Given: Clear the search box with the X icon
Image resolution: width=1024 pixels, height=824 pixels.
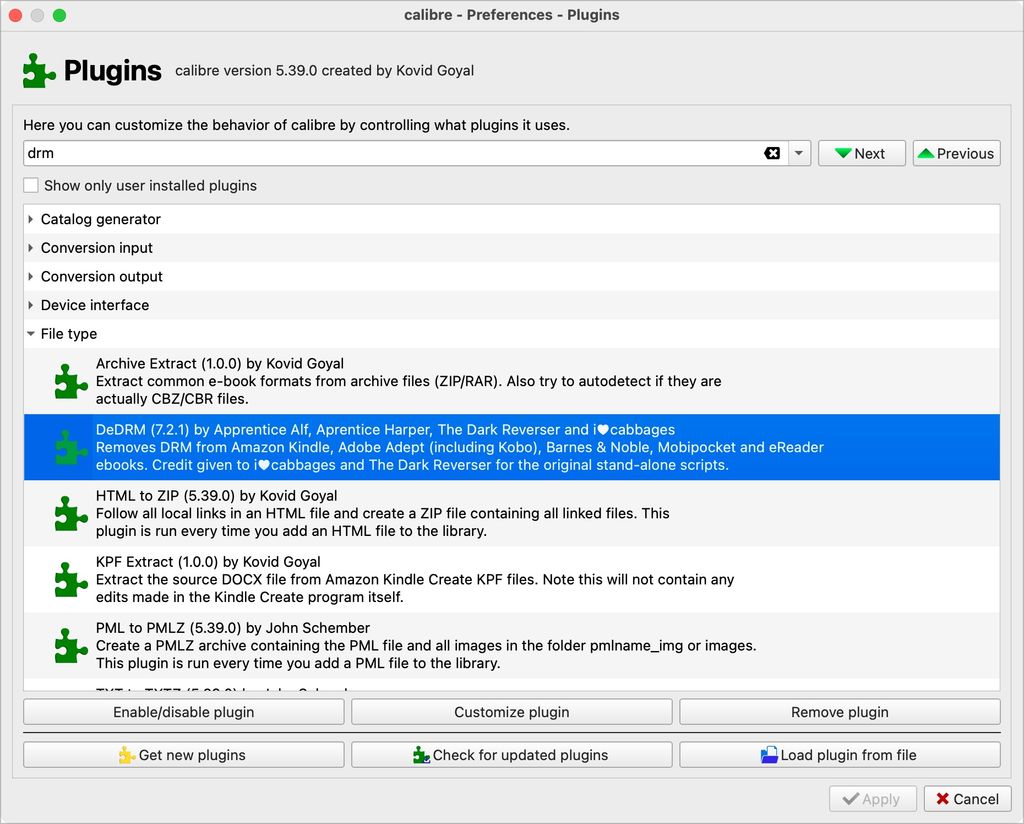Looking at the screenshot, I should point(772,153).
